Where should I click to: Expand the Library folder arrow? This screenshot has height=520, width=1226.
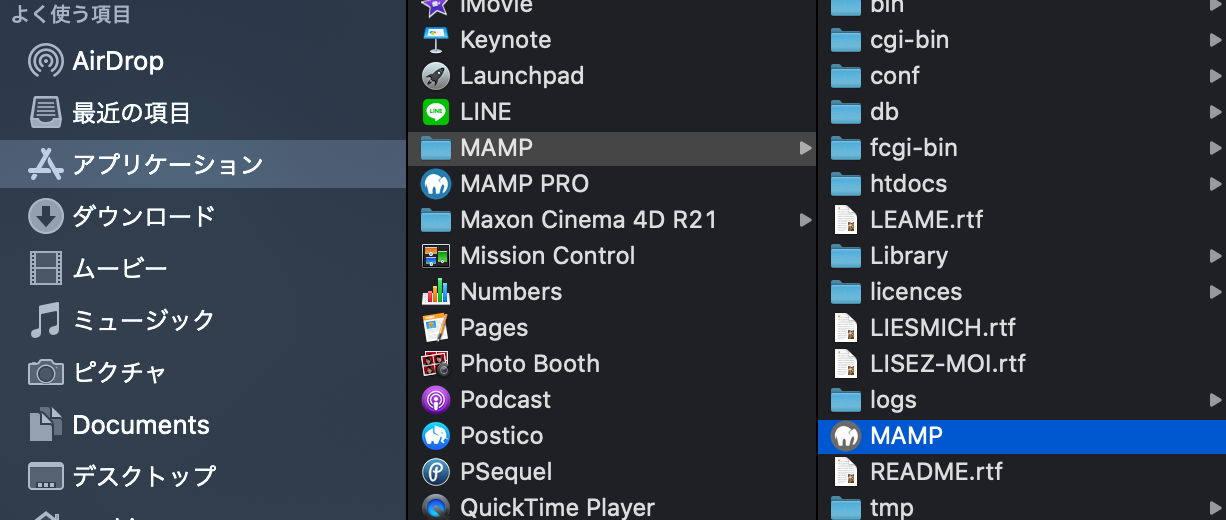coord(1215,256)
